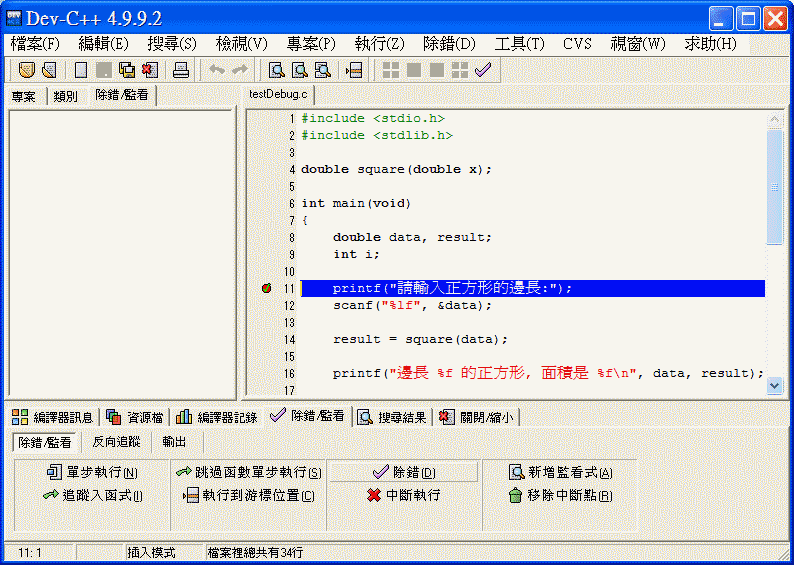
Task: Select the testDebug.c file tab
Action: [277, 95]
